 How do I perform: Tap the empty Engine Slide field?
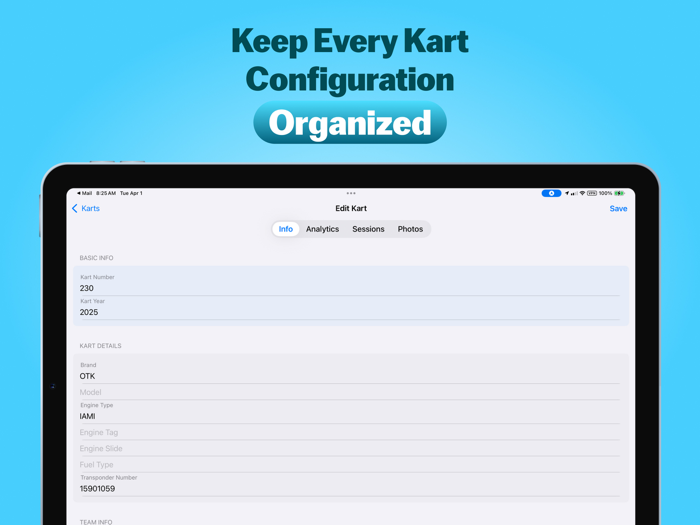(350, 448)
